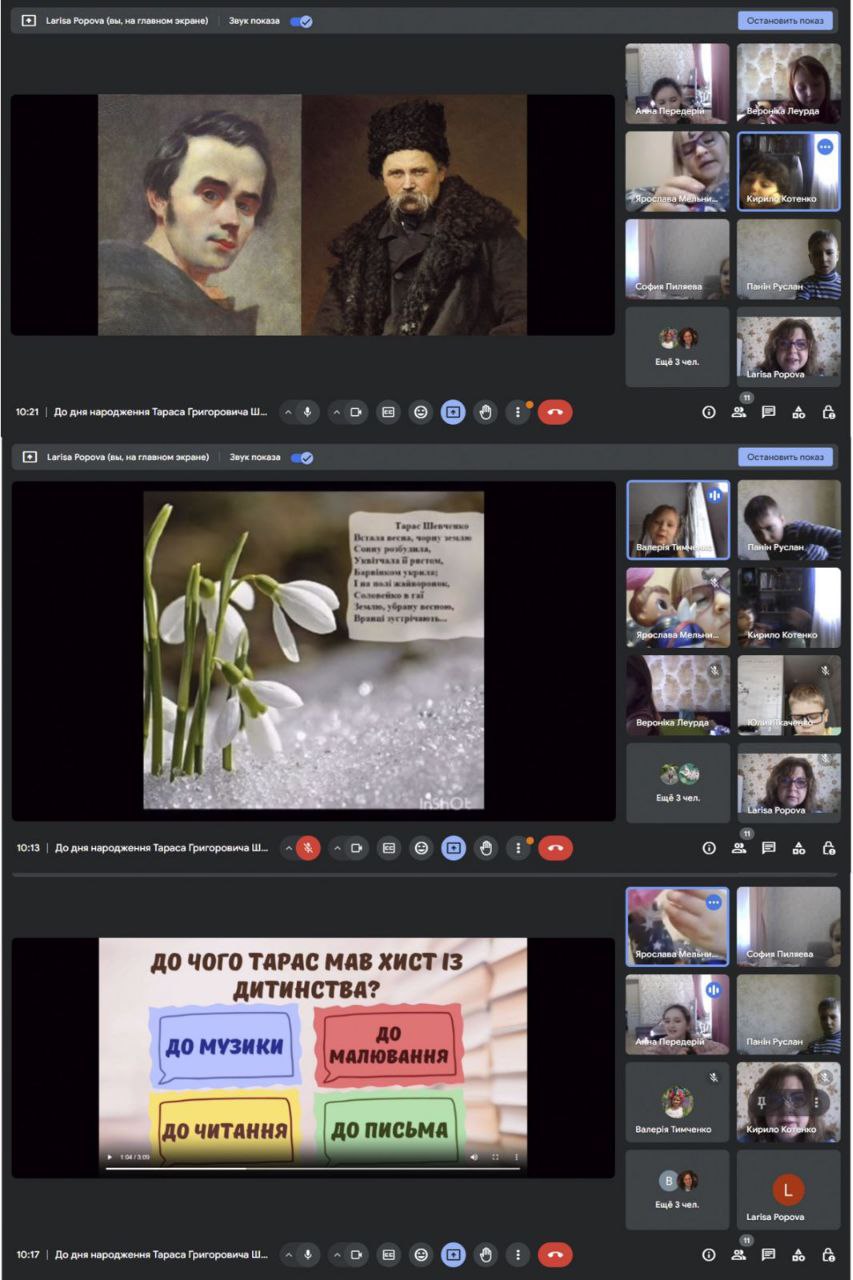Stop presenting via the middle 'Остановить показ' button

coord(785,457)
